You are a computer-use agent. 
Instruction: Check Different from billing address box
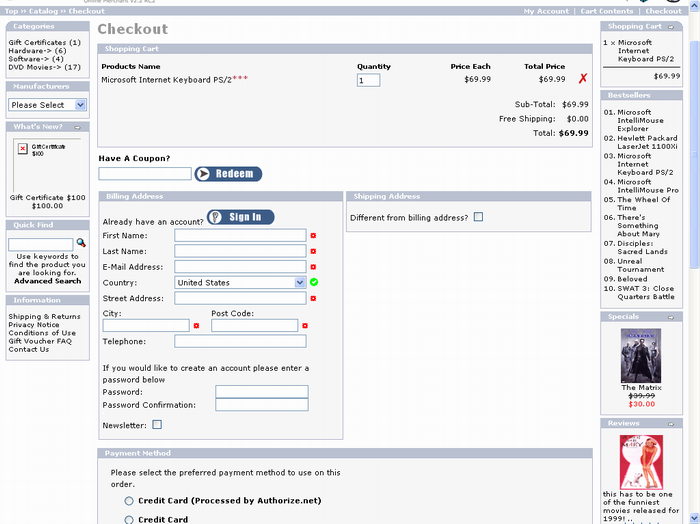[x=478, y=217]
